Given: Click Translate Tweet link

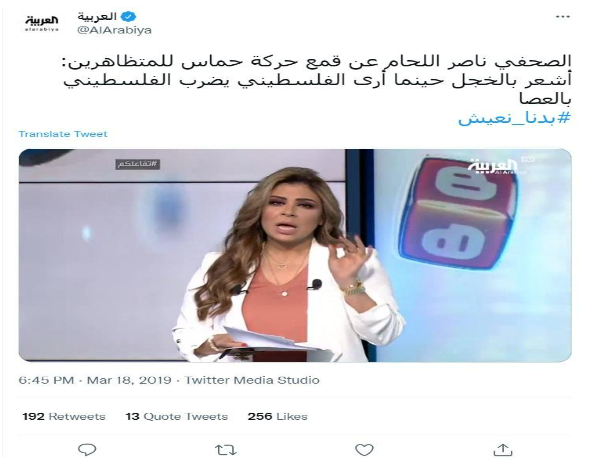Looking at the screenshot, I should (63, 134).
